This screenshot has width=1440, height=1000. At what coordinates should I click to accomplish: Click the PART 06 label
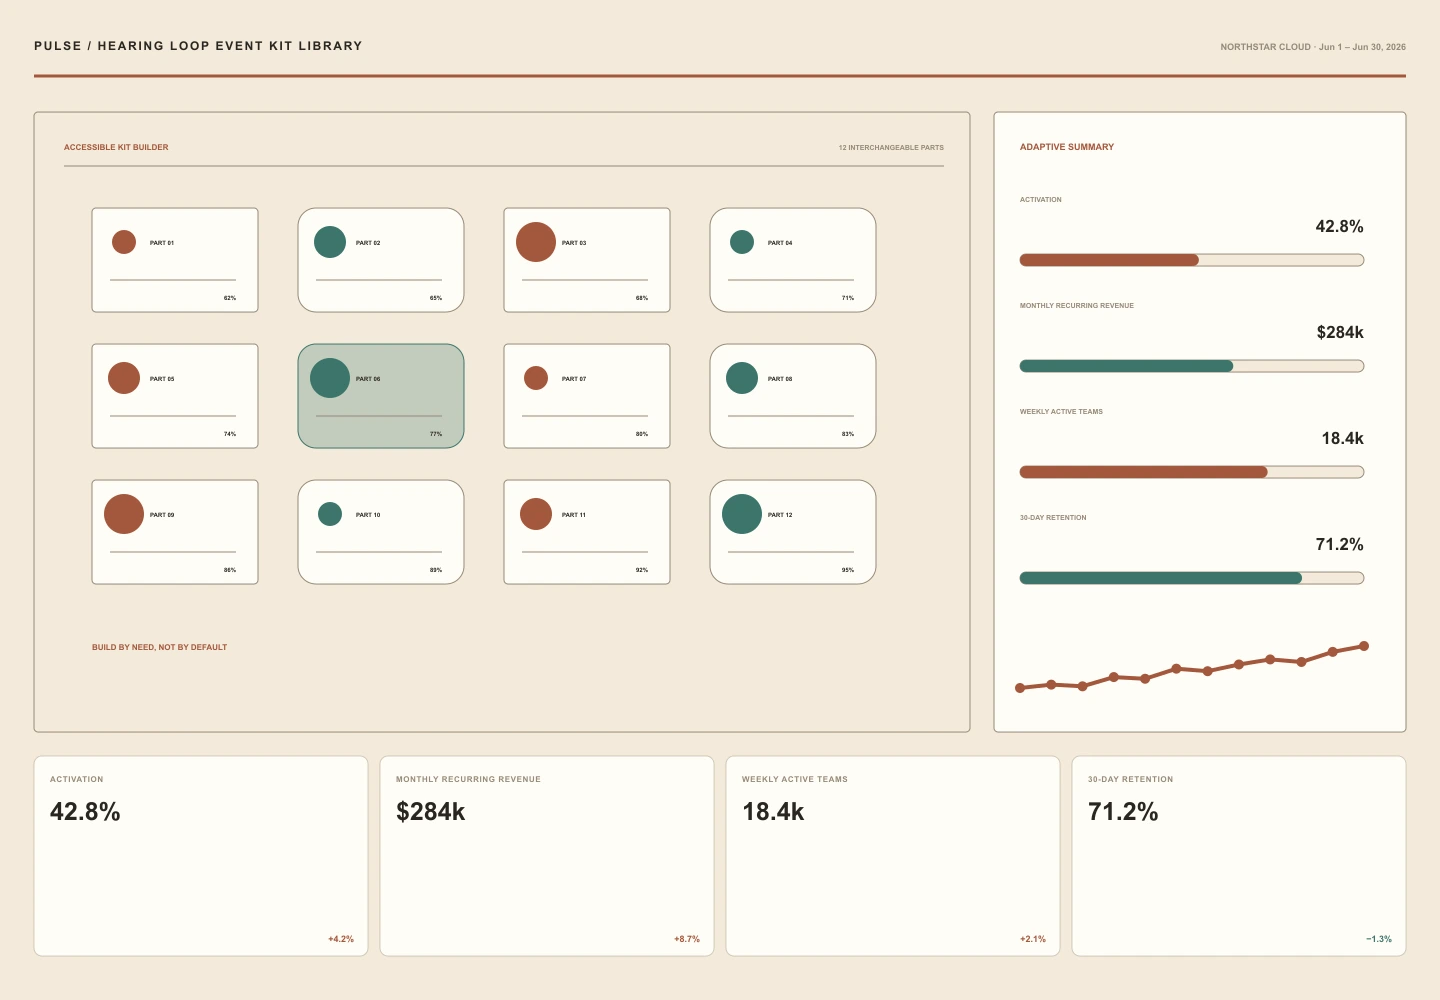pos(368,379)
